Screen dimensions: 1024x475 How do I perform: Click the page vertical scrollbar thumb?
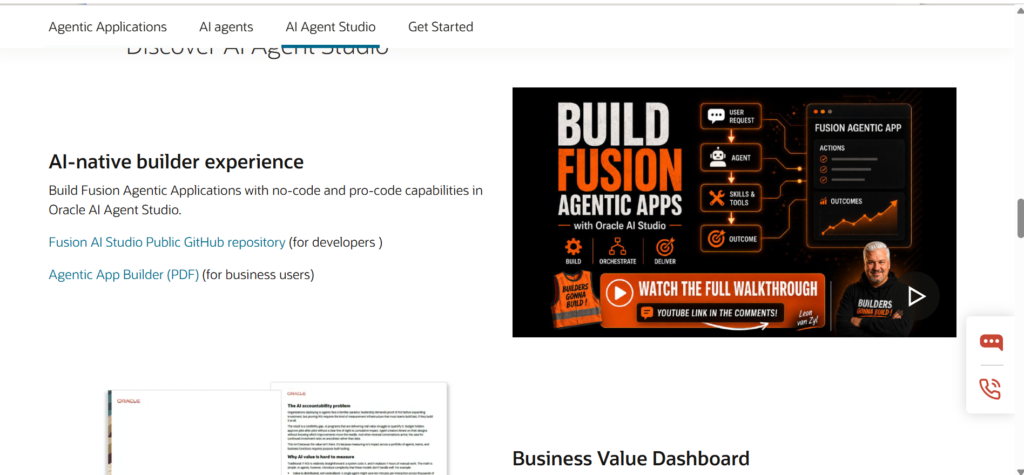tap(1019, 219)
